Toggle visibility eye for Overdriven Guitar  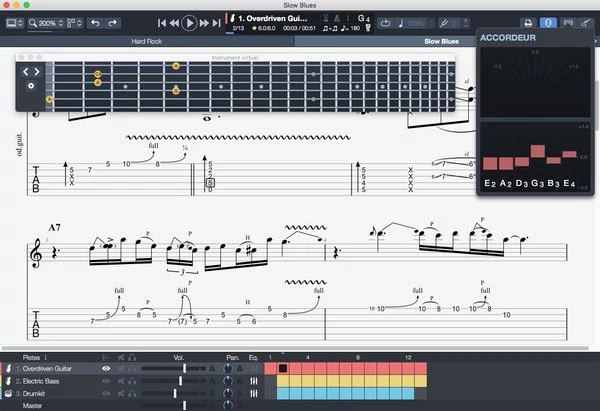tap(106, 369)
